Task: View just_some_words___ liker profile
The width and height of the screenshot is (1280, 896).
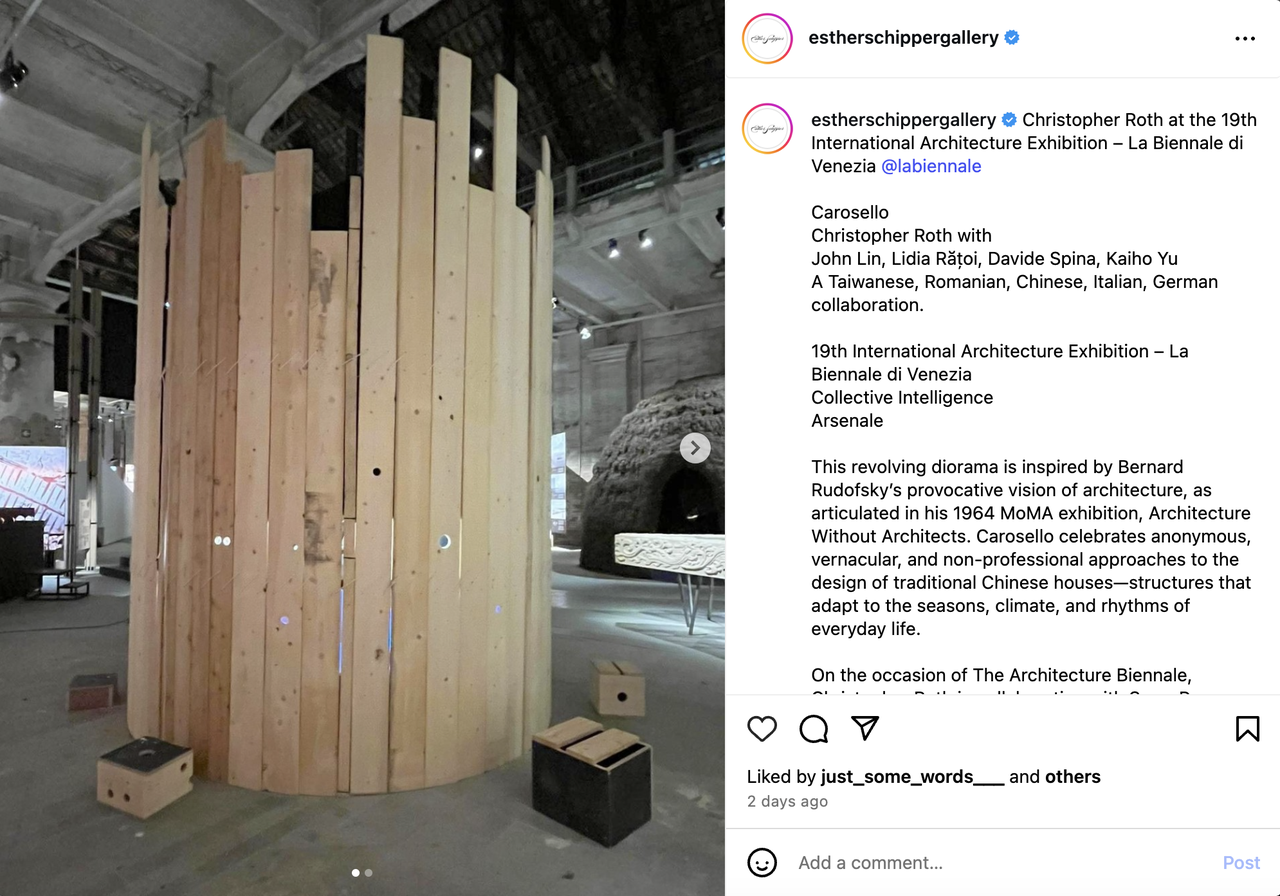Action: (912, 777)
